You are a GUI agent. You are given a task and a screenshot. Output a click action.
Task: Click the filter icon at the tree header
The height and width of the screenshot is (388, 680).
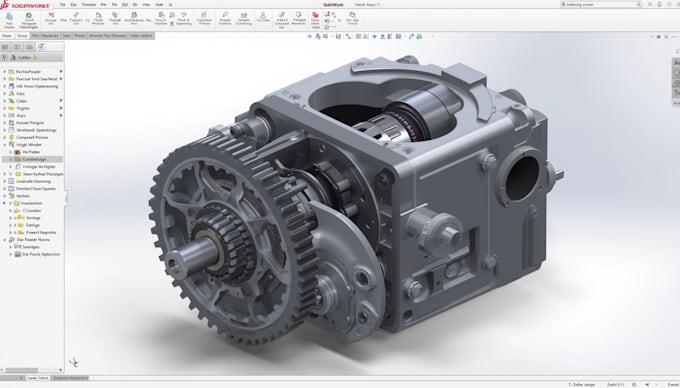coord(4,57)
